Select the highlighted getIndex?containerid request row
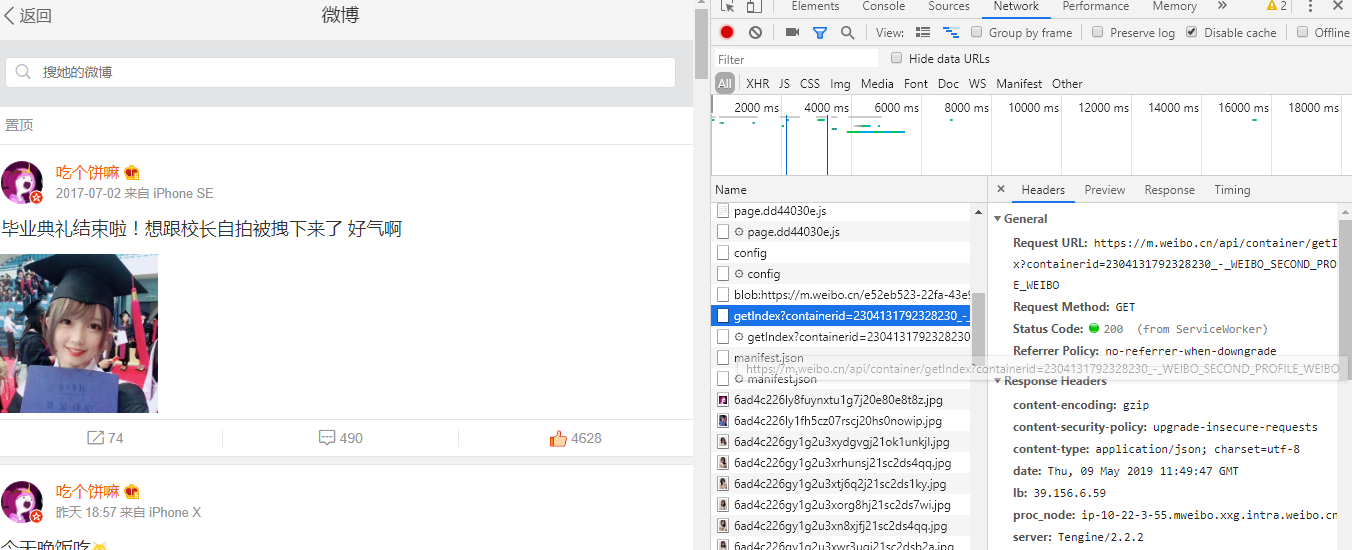 point(841,316)
